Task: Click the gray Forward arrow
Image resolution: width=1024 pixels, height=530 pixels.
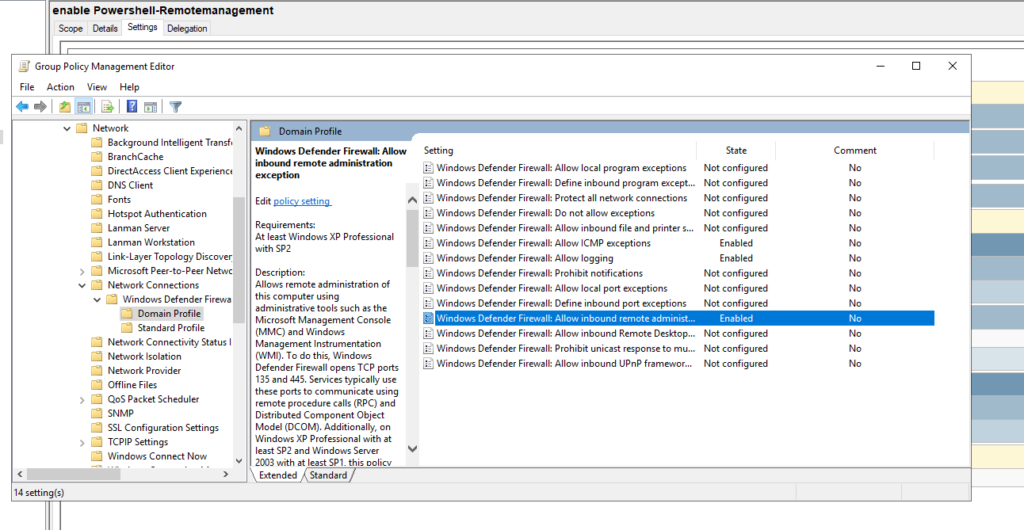Action: click(x=40, y=106)
